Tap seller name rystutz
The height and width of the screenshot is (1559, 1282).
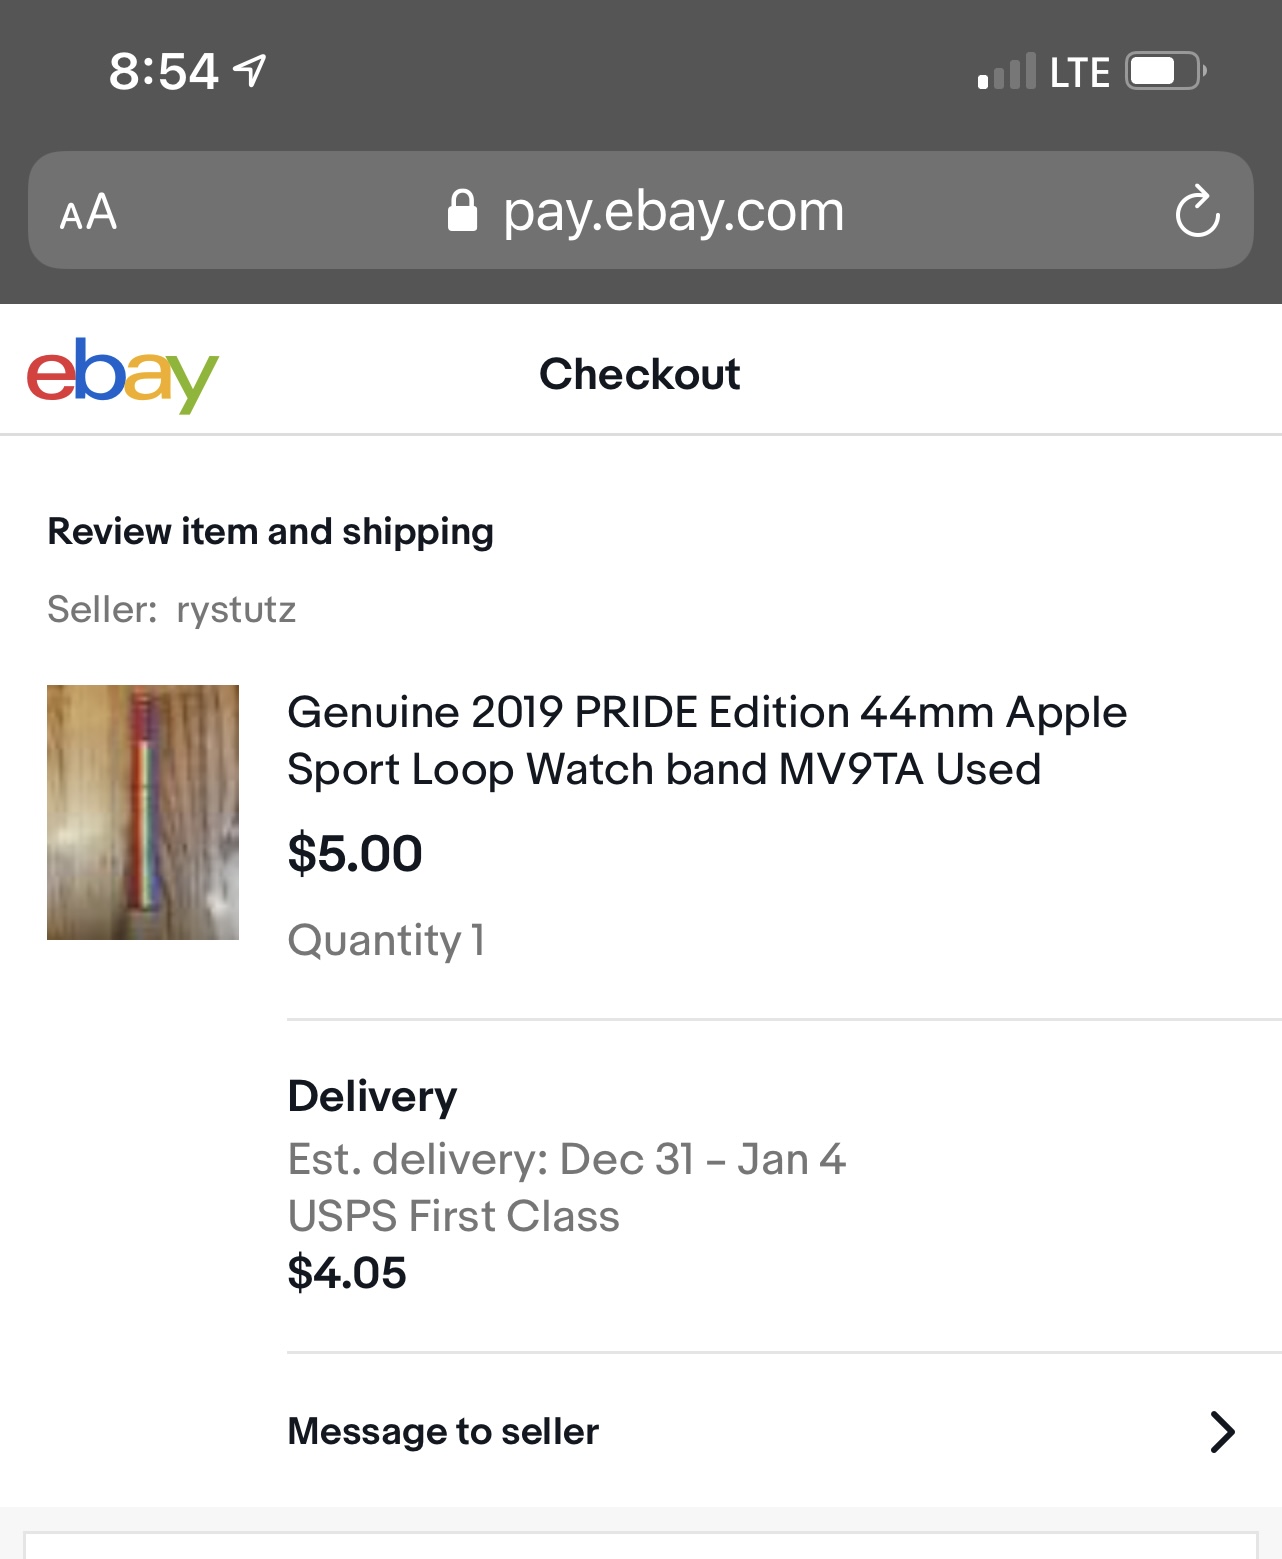(236, 609)
